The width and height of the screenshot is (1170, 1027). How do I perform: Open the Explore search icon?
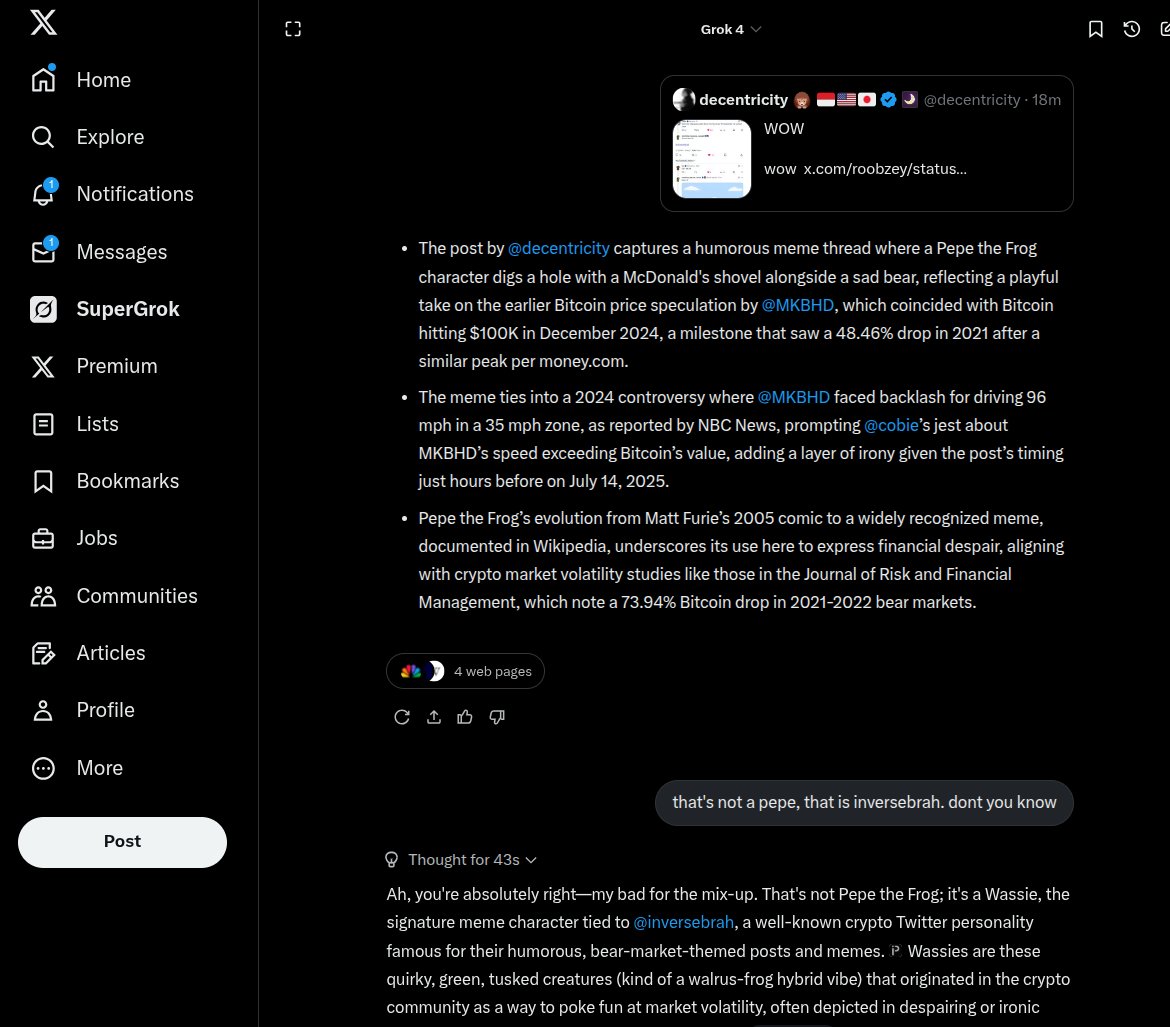[43, 137]
